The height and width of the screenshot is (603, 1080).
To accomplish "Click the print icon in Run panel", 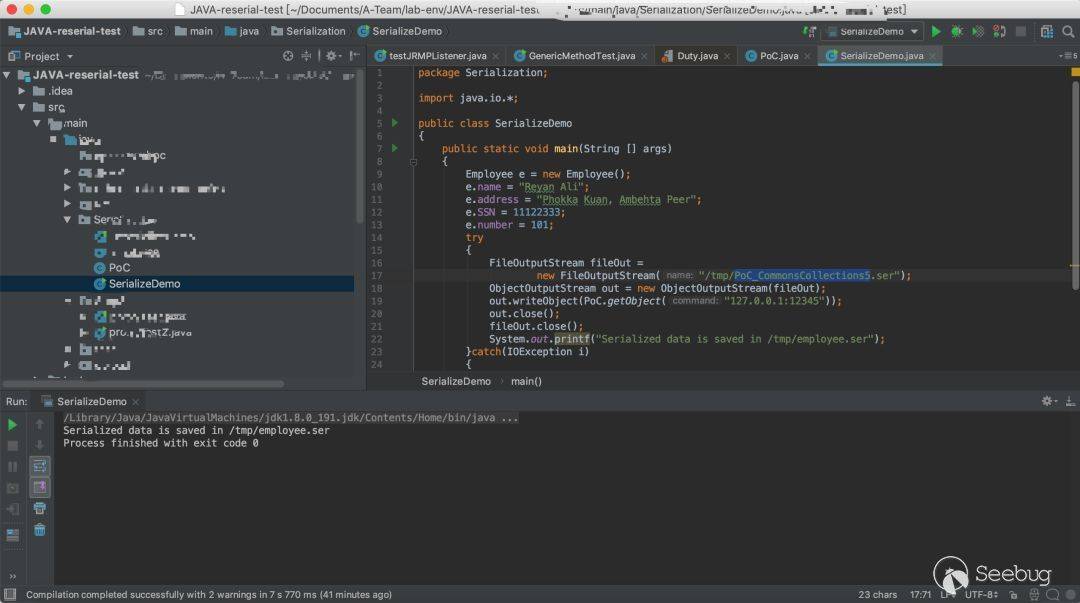I will pos(40,509).
